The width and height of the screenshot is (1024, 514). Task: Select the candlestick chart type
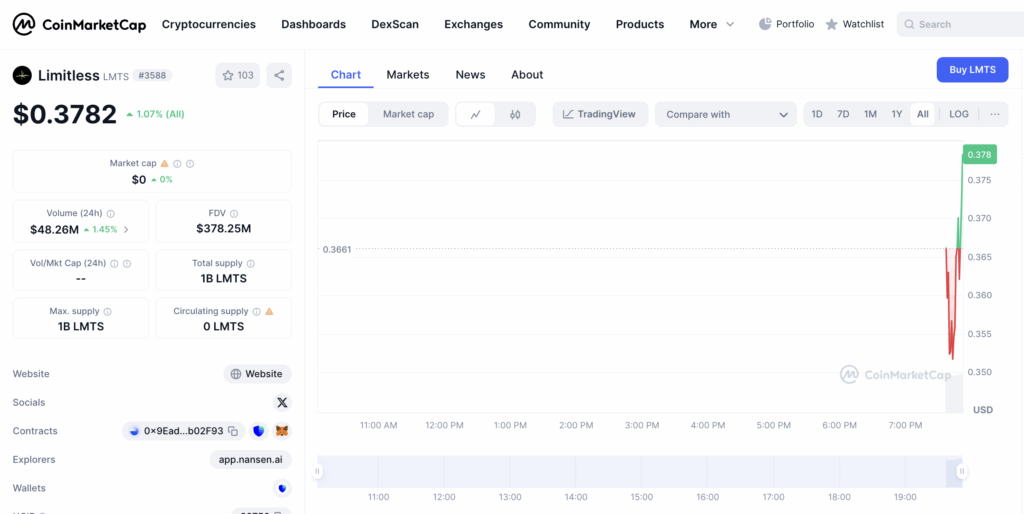click(515, 114)
